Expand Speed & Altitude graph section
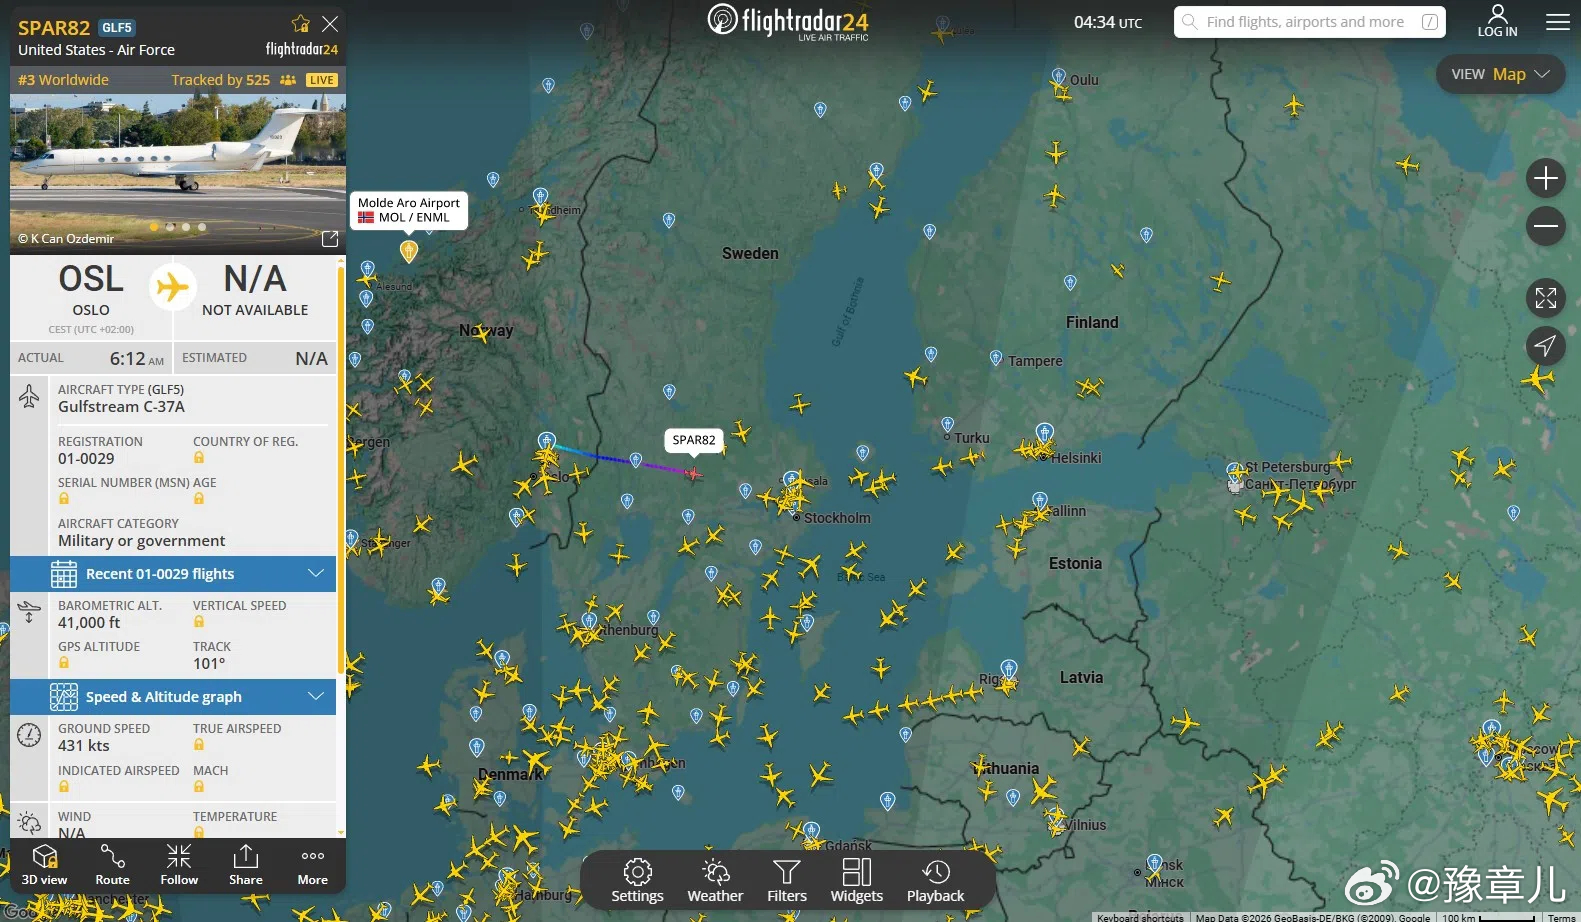The height and width of the screenshot is (922, 1581). tap(173, 697)
